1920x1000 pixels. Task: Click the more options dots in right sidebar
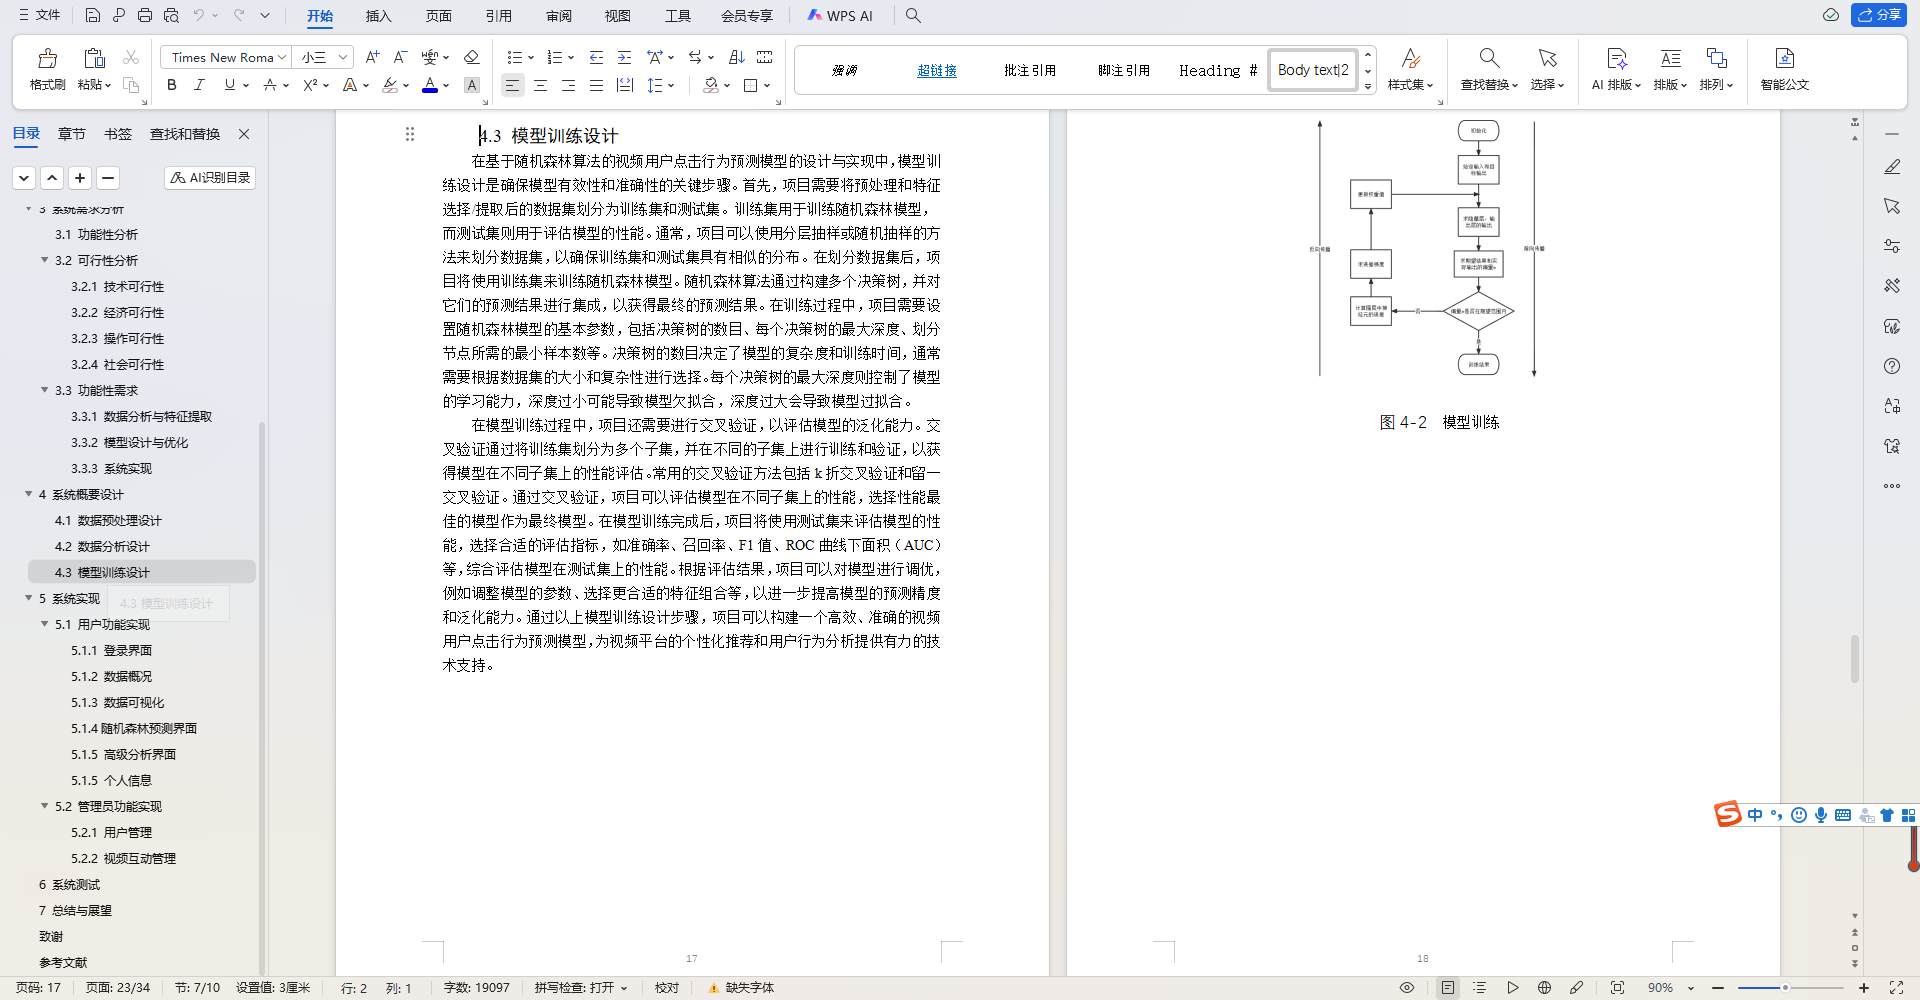coord(1892,486)
